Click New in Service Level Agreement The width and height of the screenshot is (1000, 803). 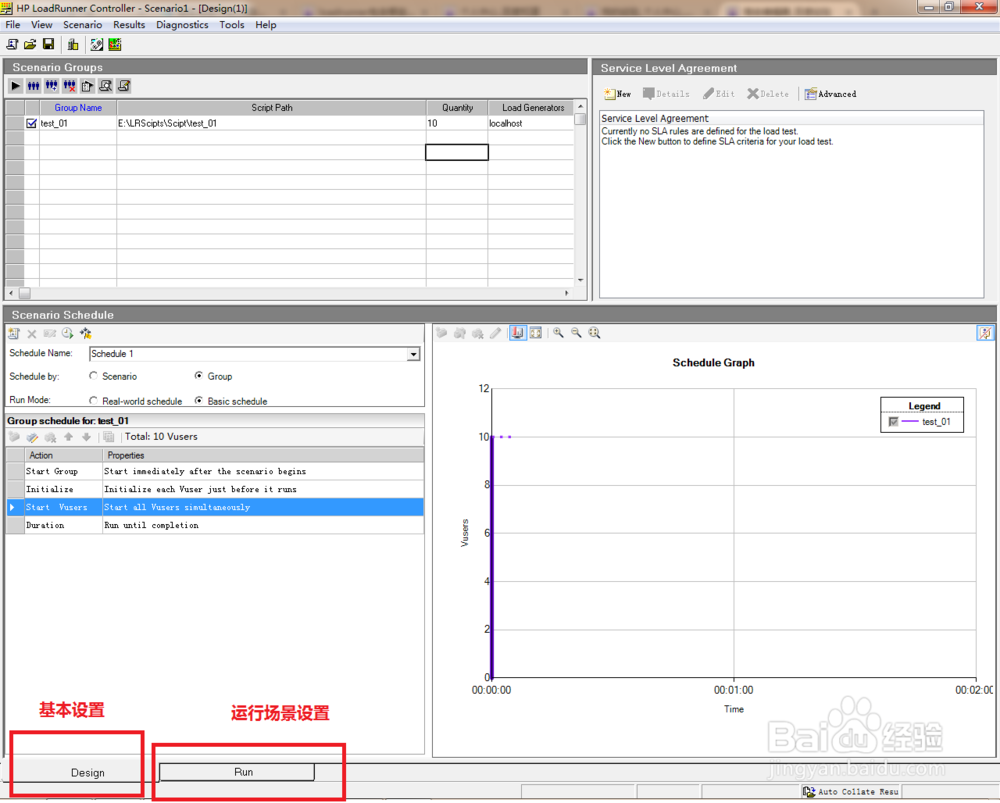coord(618,94)
